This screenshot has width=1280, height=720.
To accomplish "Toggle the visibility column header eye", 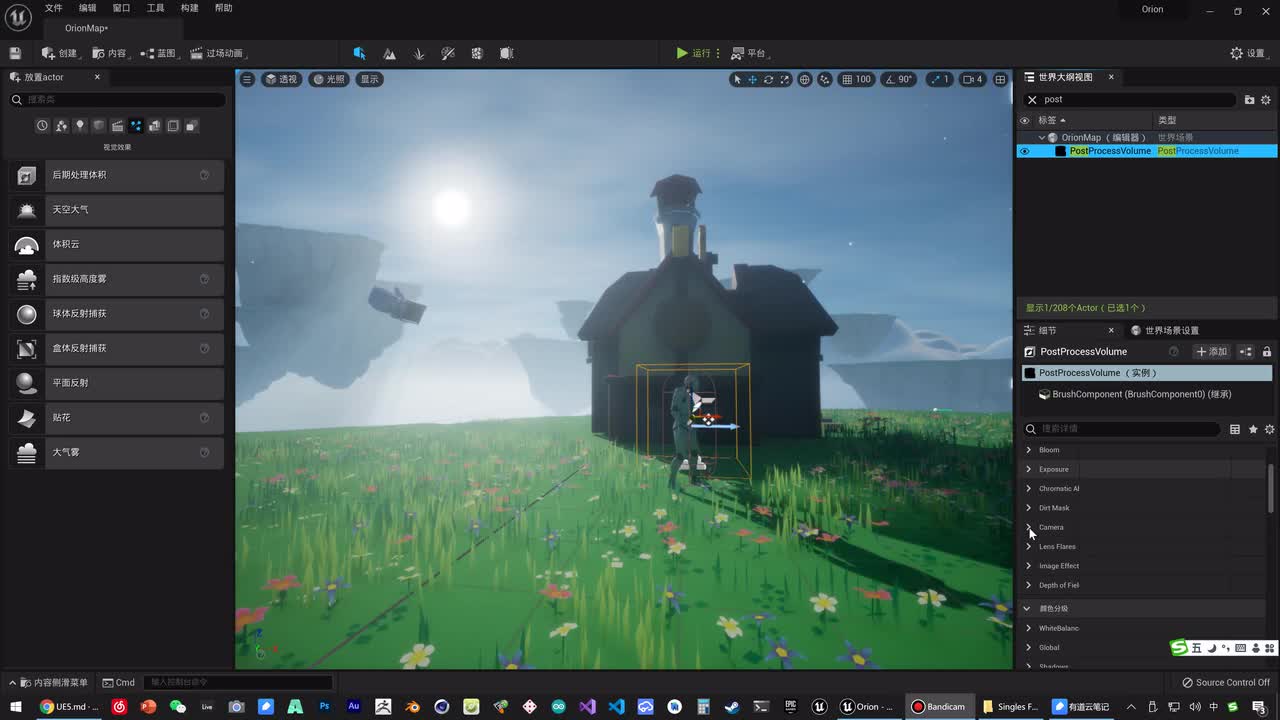I will coord(1024,120).
